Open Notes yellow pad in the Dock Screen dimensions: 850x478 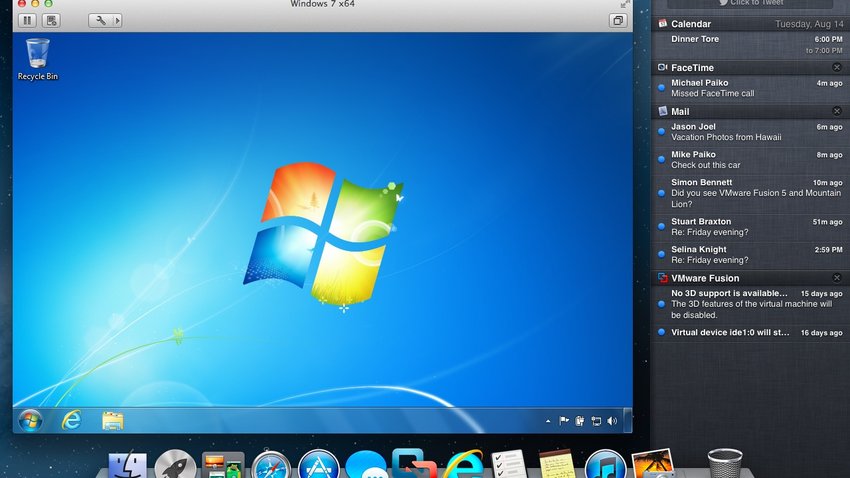click(x=557, y=465)
